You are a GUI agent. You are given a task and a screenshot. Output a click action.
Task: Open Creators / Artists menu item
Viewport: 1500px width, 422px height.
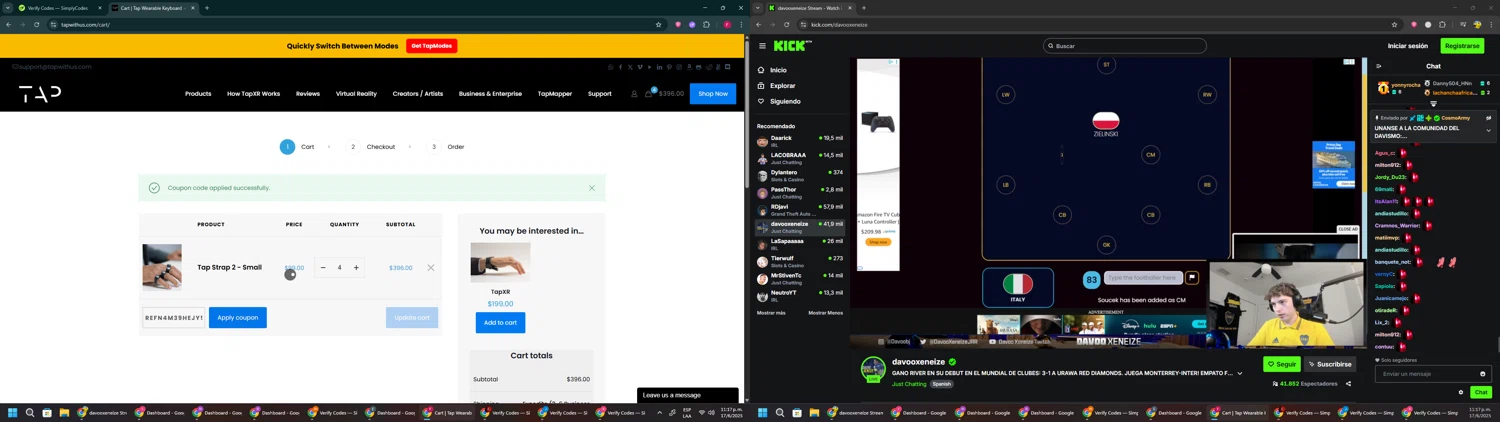coord(418,94)
